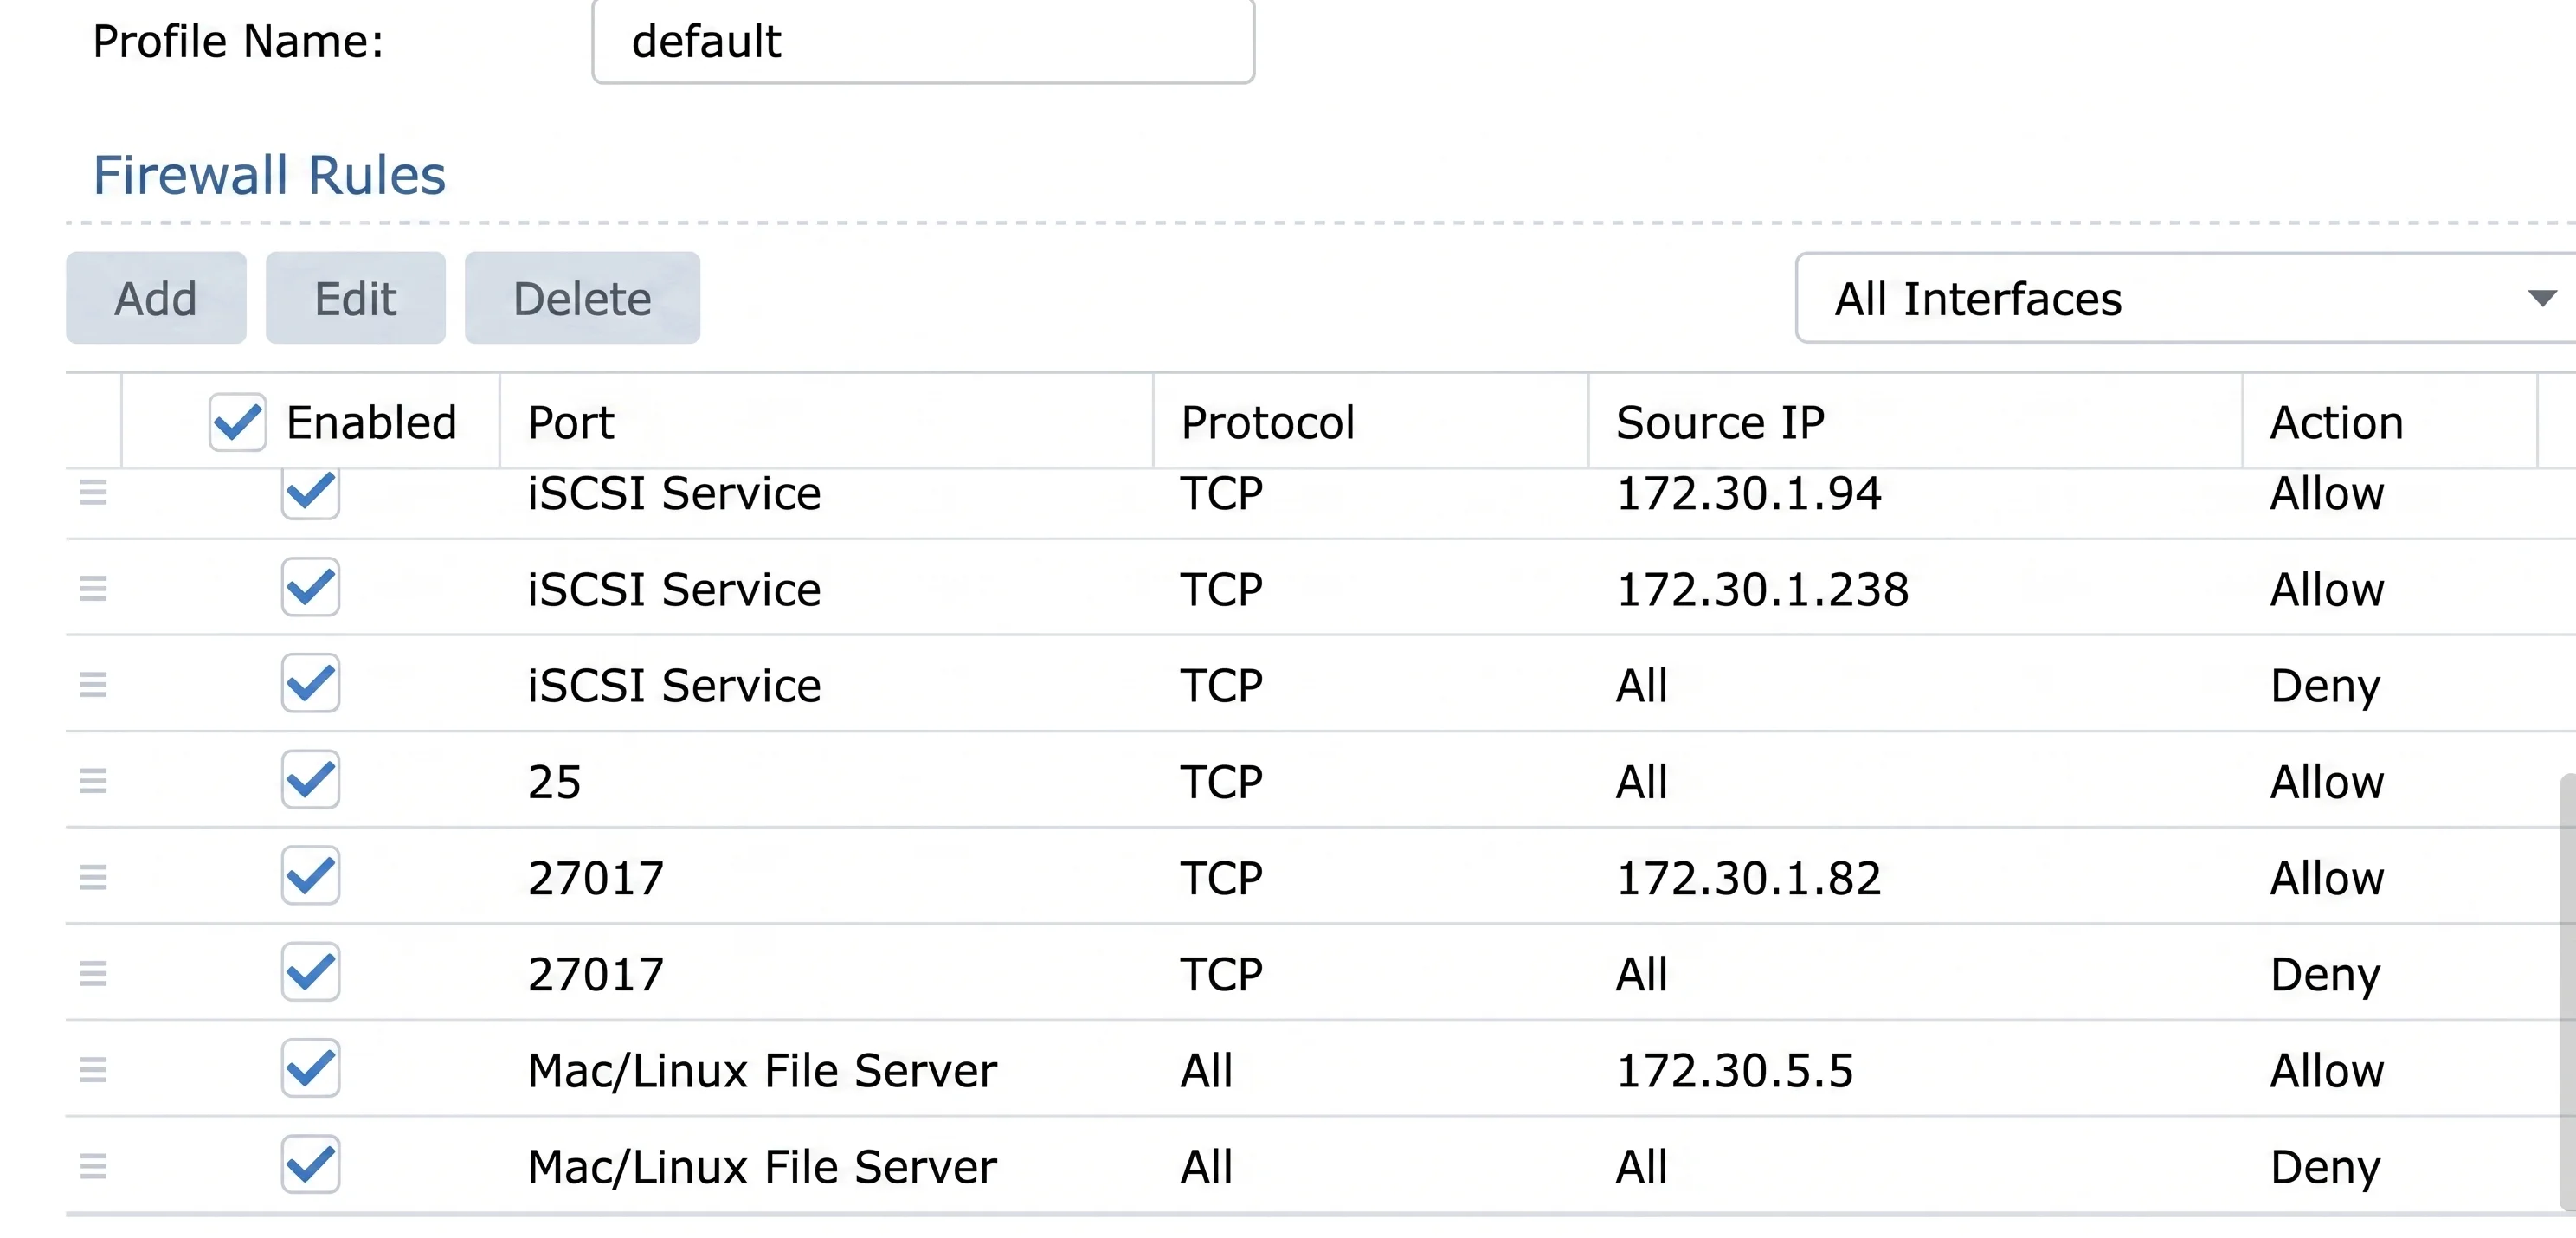Click drag handle of port 25 rule
The height and width of the screenshot is (1238, 2576).
click(x=93, y=781)
